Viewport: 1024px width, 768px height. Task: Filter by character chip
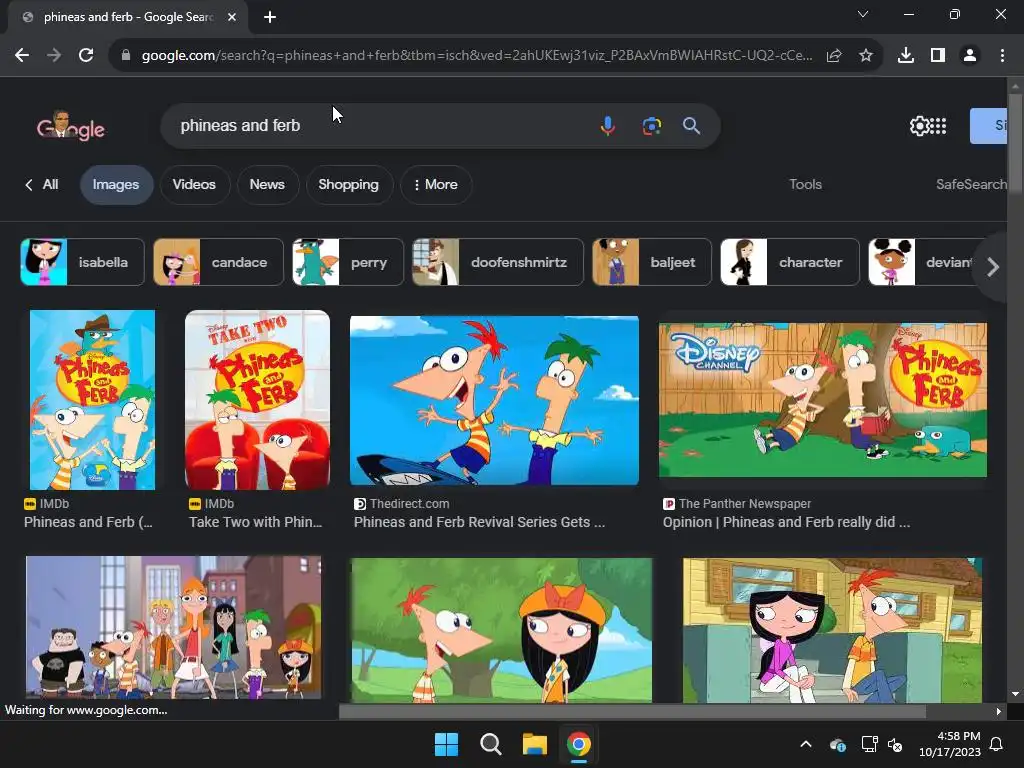[790, 262]
